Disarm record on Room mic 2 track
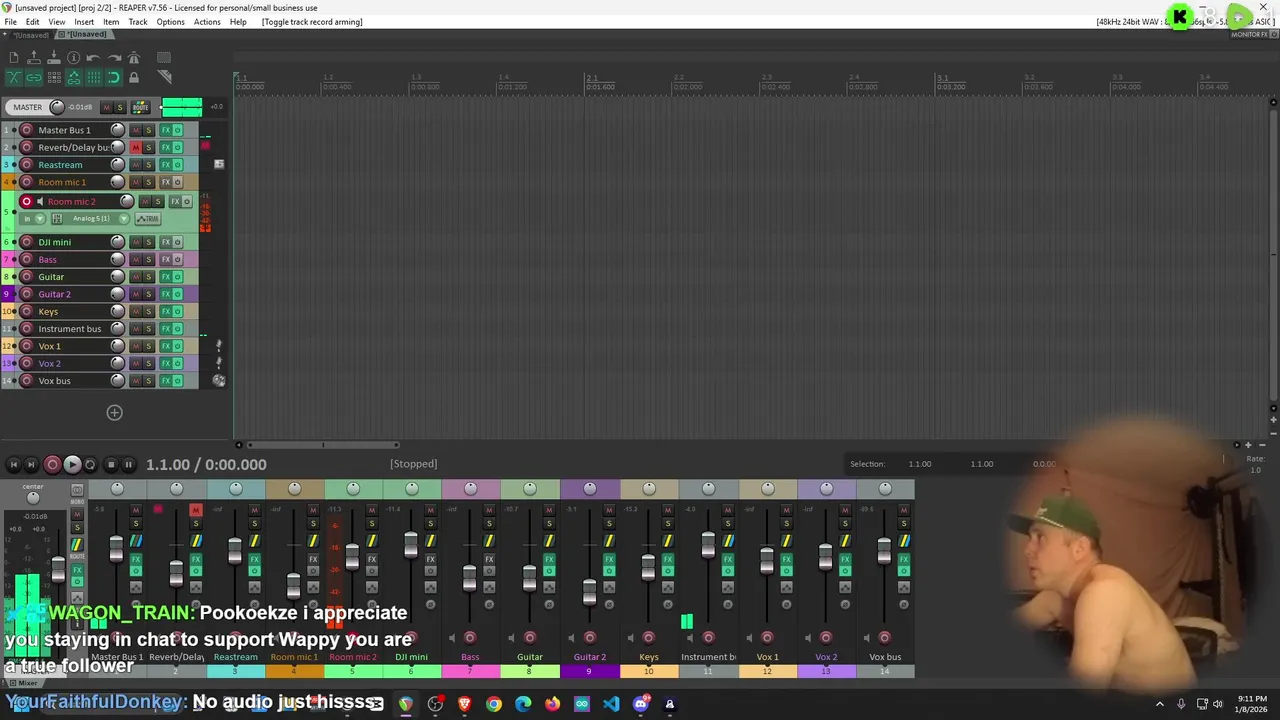This screenshot has width=1280, height=720. point(27,202)
